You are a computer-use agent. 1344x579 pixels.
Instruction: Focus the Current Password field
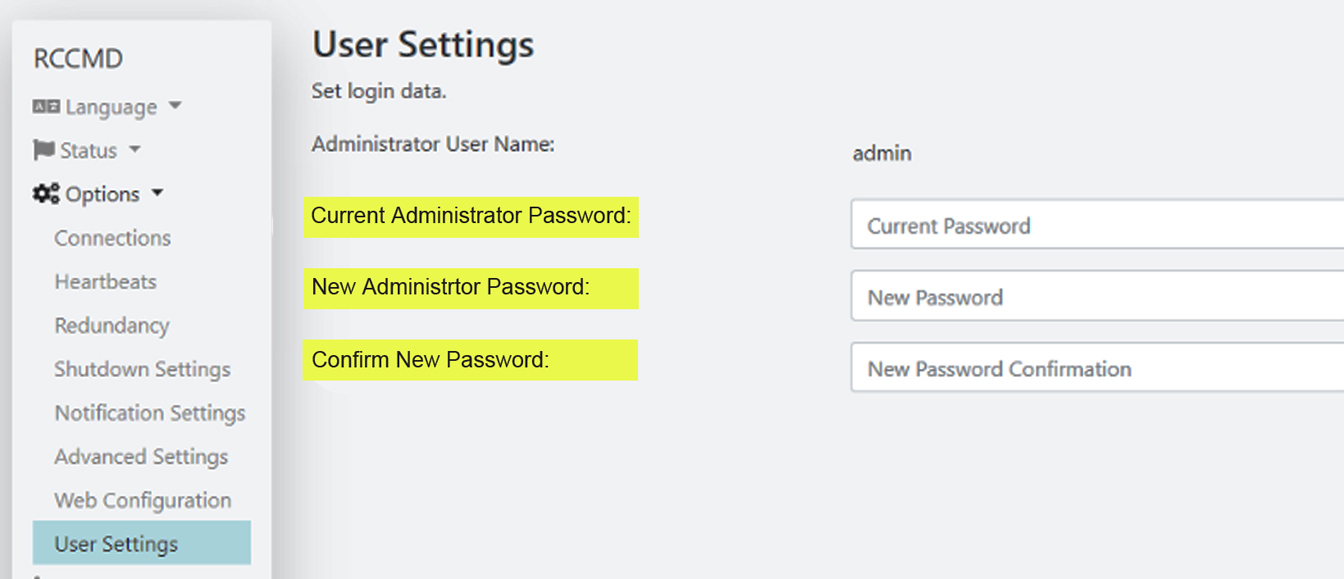(1095, 226)
